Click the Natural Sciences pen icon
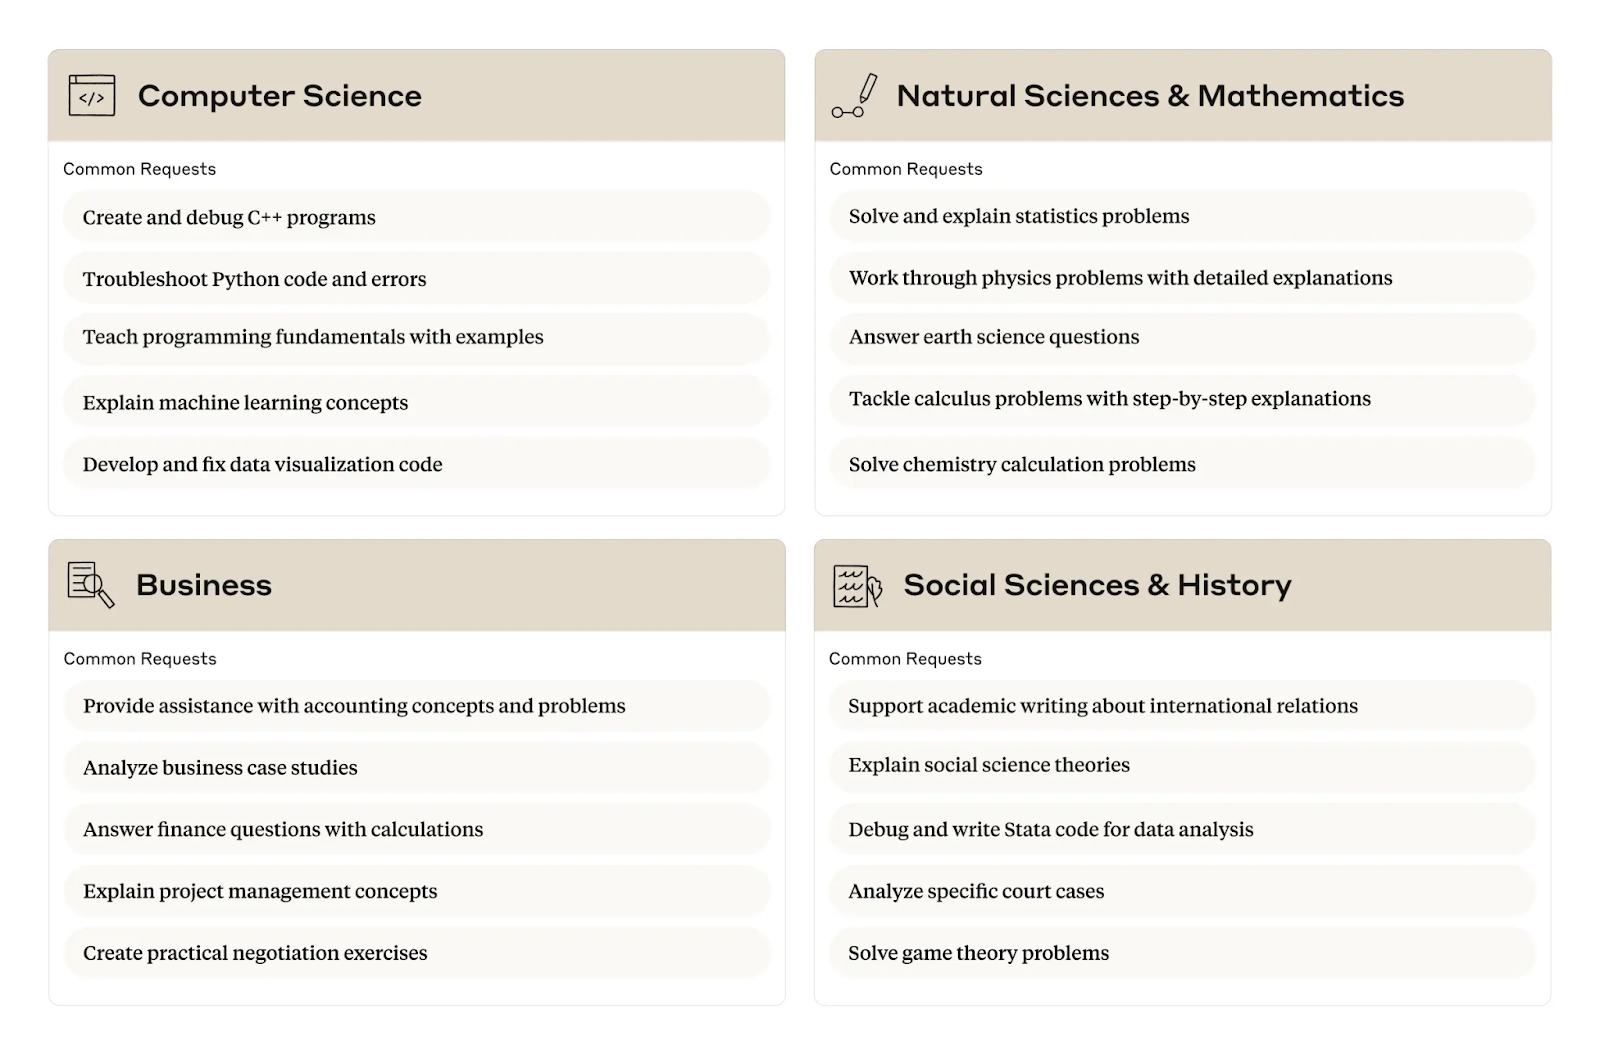Viewport: 1600px width, 1057px height. [x=855, y=96]
